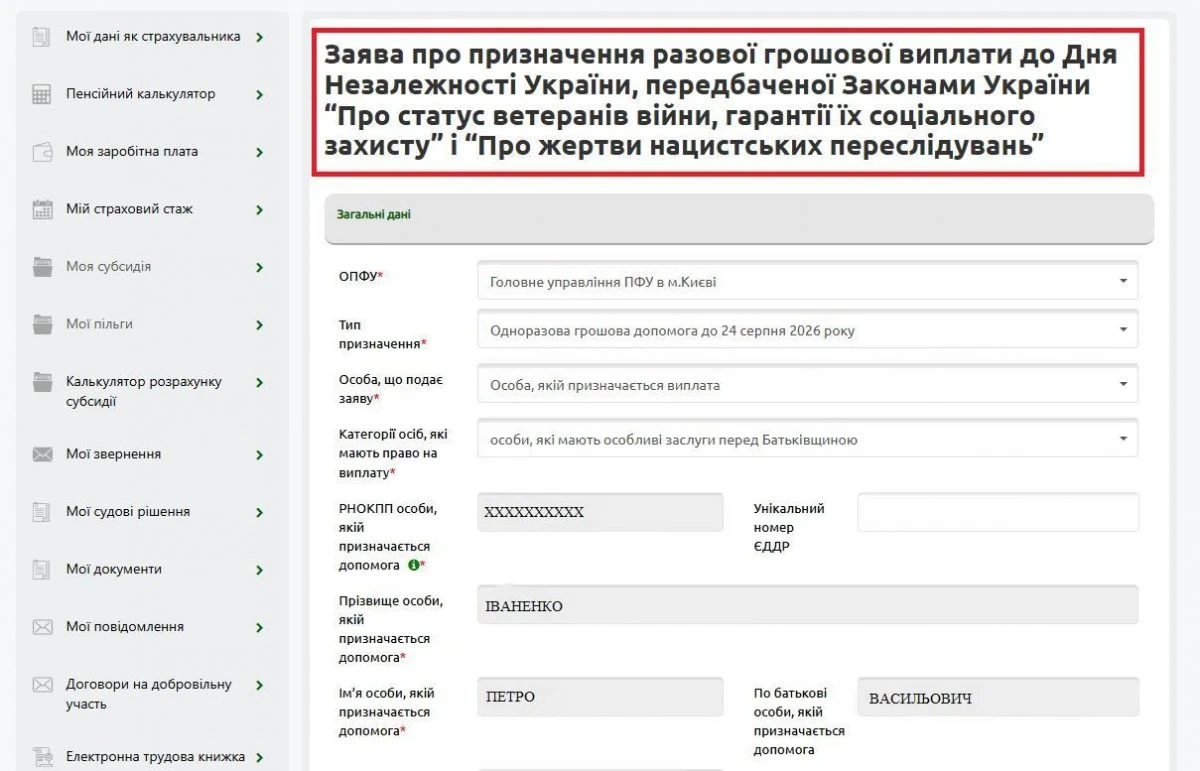This screenshot has height=771, width=1200.
Task: Open Мої дані як страхувальника menu item
Action: pyautogui.click(x=153, y=37)
